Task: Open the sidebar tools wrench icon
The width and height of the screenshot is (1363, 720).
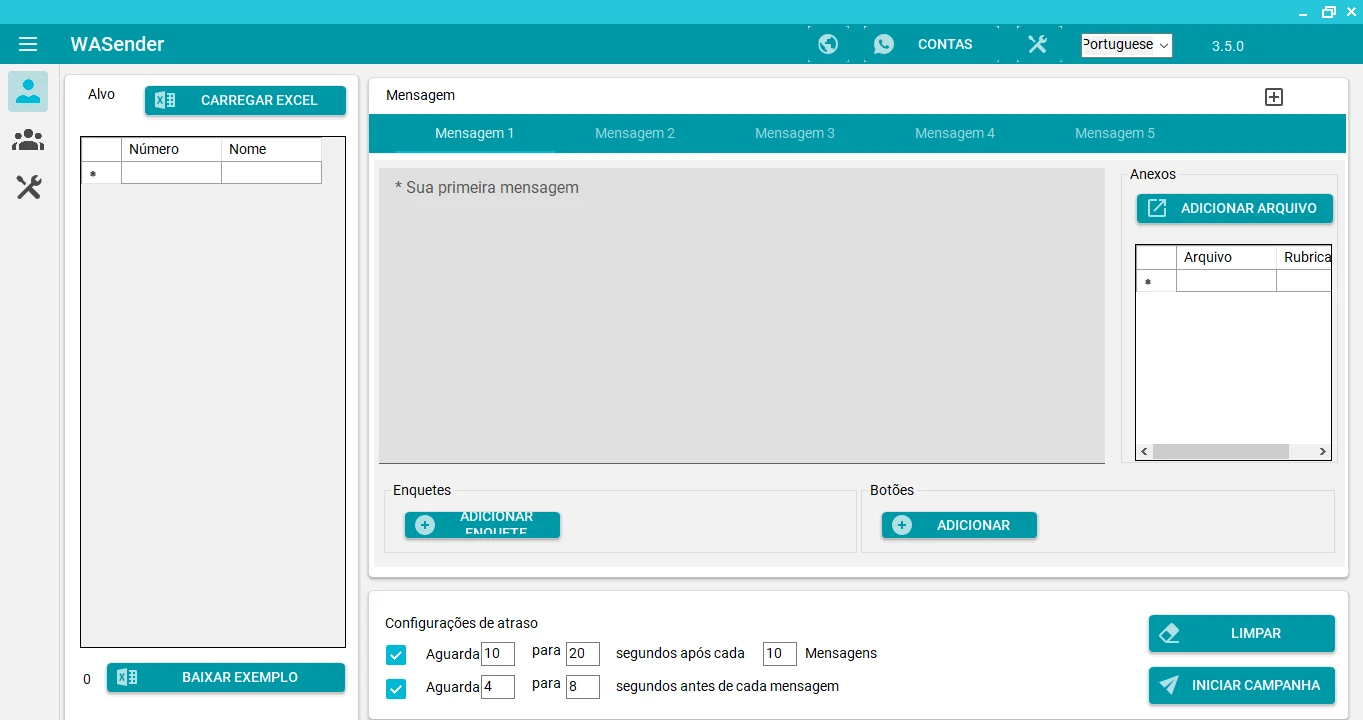Action: click(x=28, y=187)
